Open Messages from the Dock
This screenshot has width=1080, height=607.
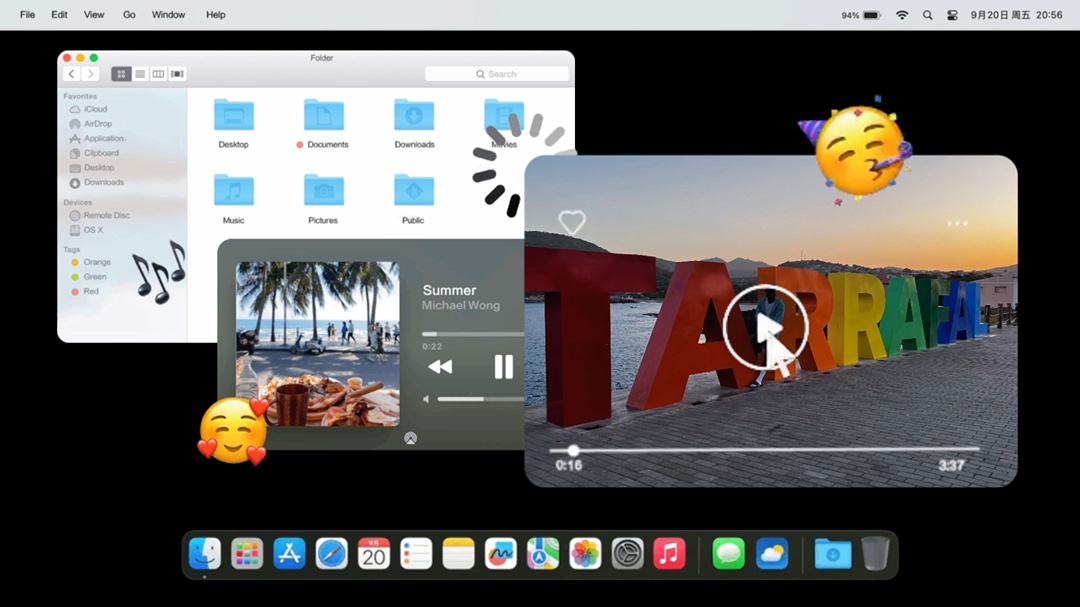[729, 553]
